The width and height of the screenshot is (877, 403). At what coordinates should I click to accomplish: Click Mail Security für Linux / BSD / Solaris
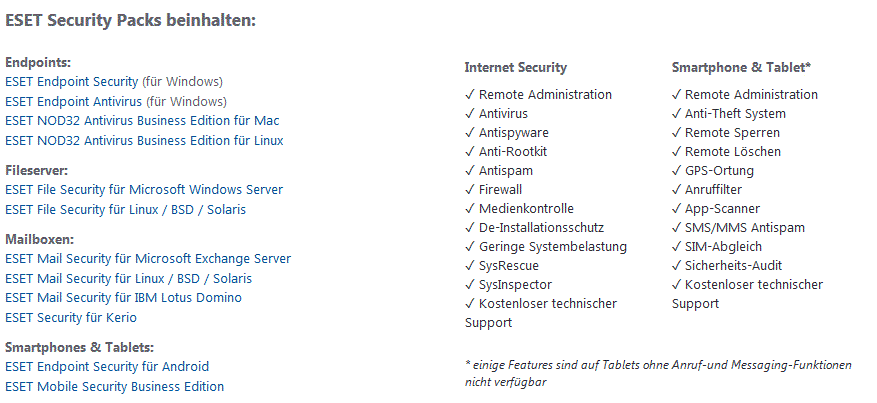coord(129,278)
